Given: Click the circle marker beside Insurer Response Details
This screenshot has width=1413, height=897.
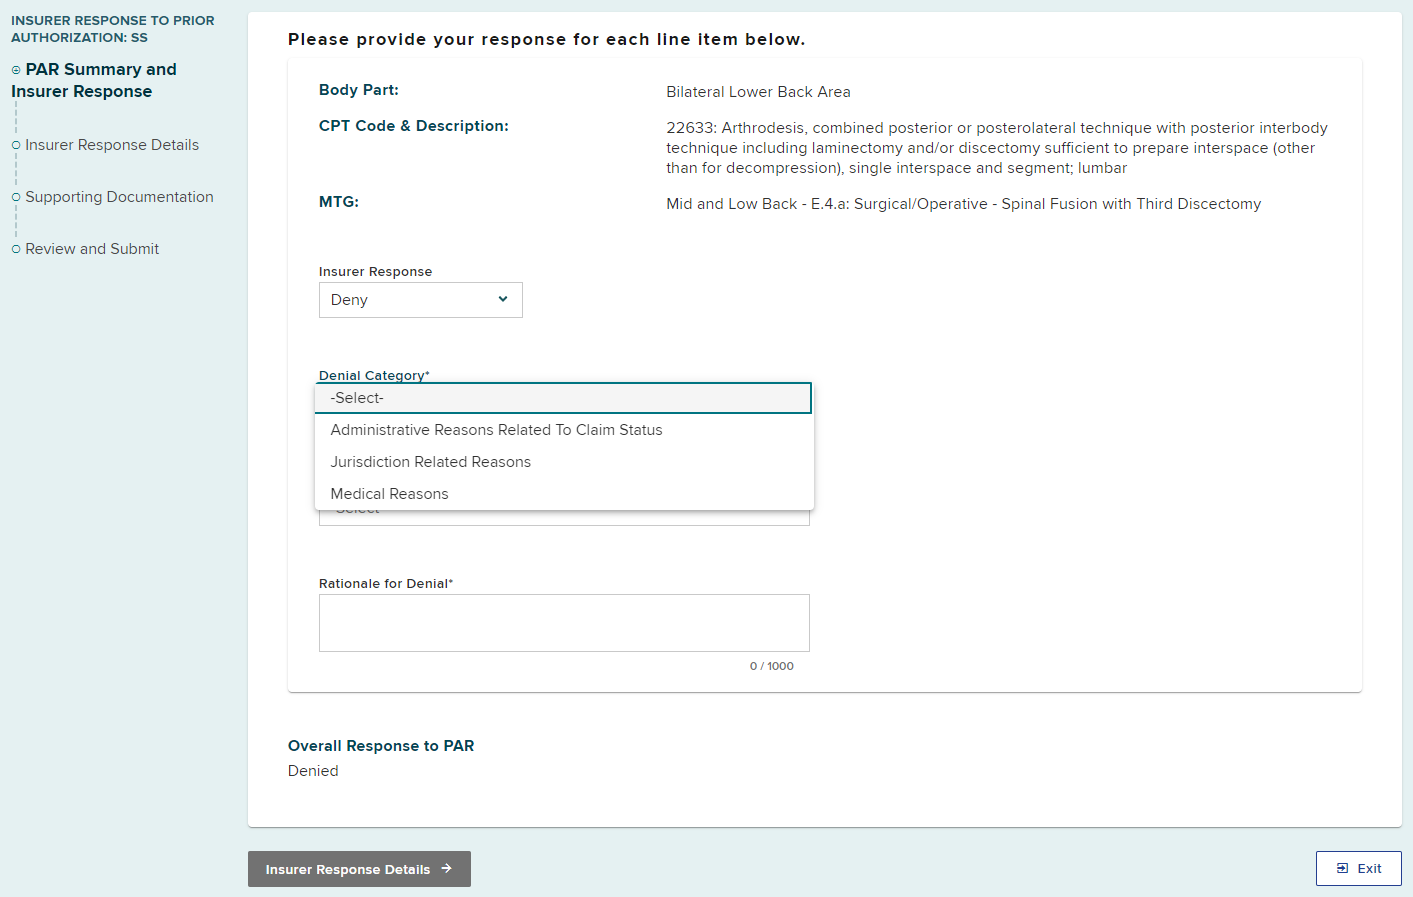Looking at the screenshot, I should tap(16, 146).
